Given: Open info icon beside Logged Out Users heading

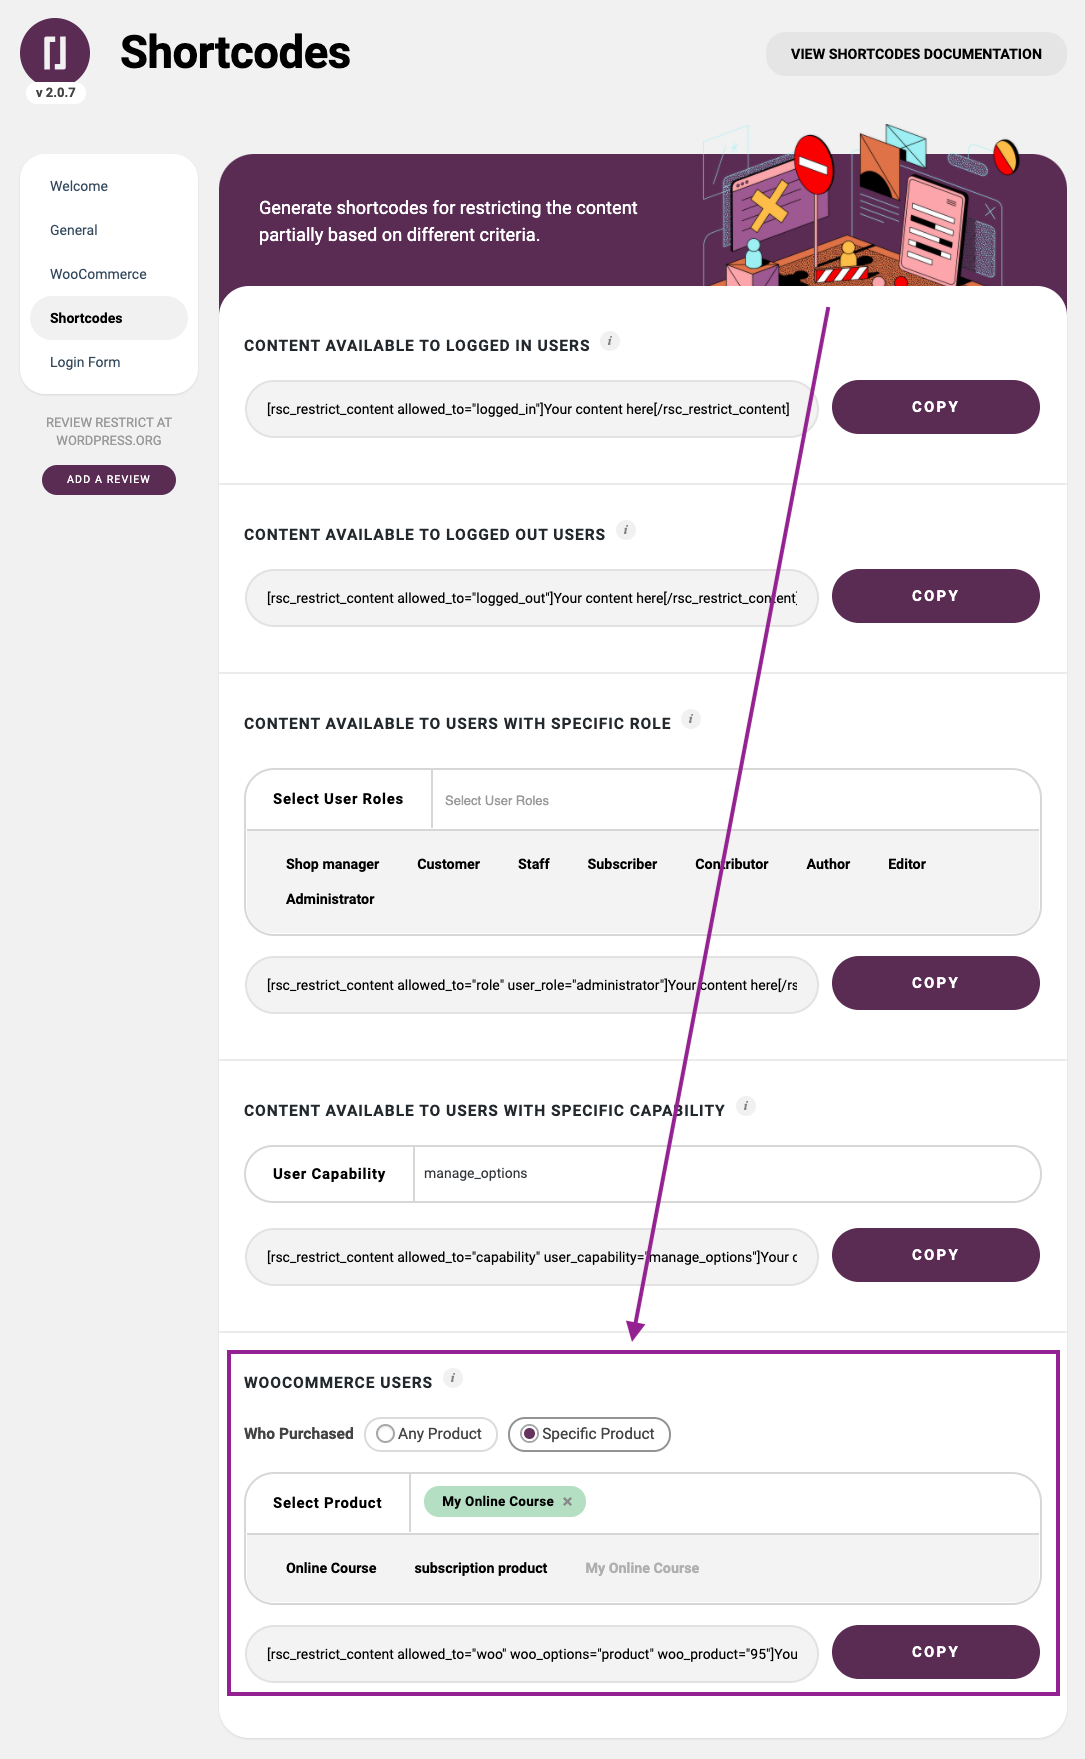Looking at the screenshot, I should coord(626,531).
